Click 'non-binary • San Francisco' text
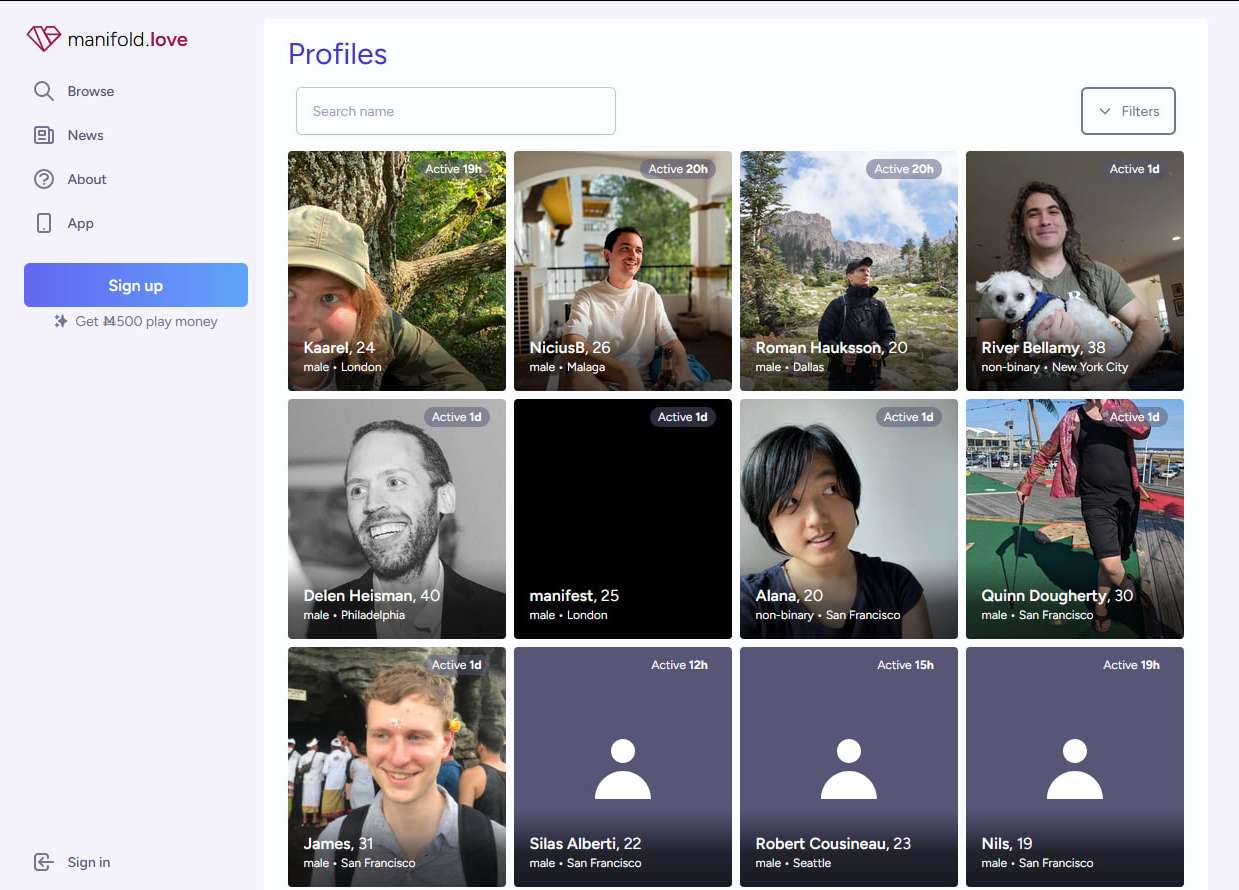 [828, 615]
